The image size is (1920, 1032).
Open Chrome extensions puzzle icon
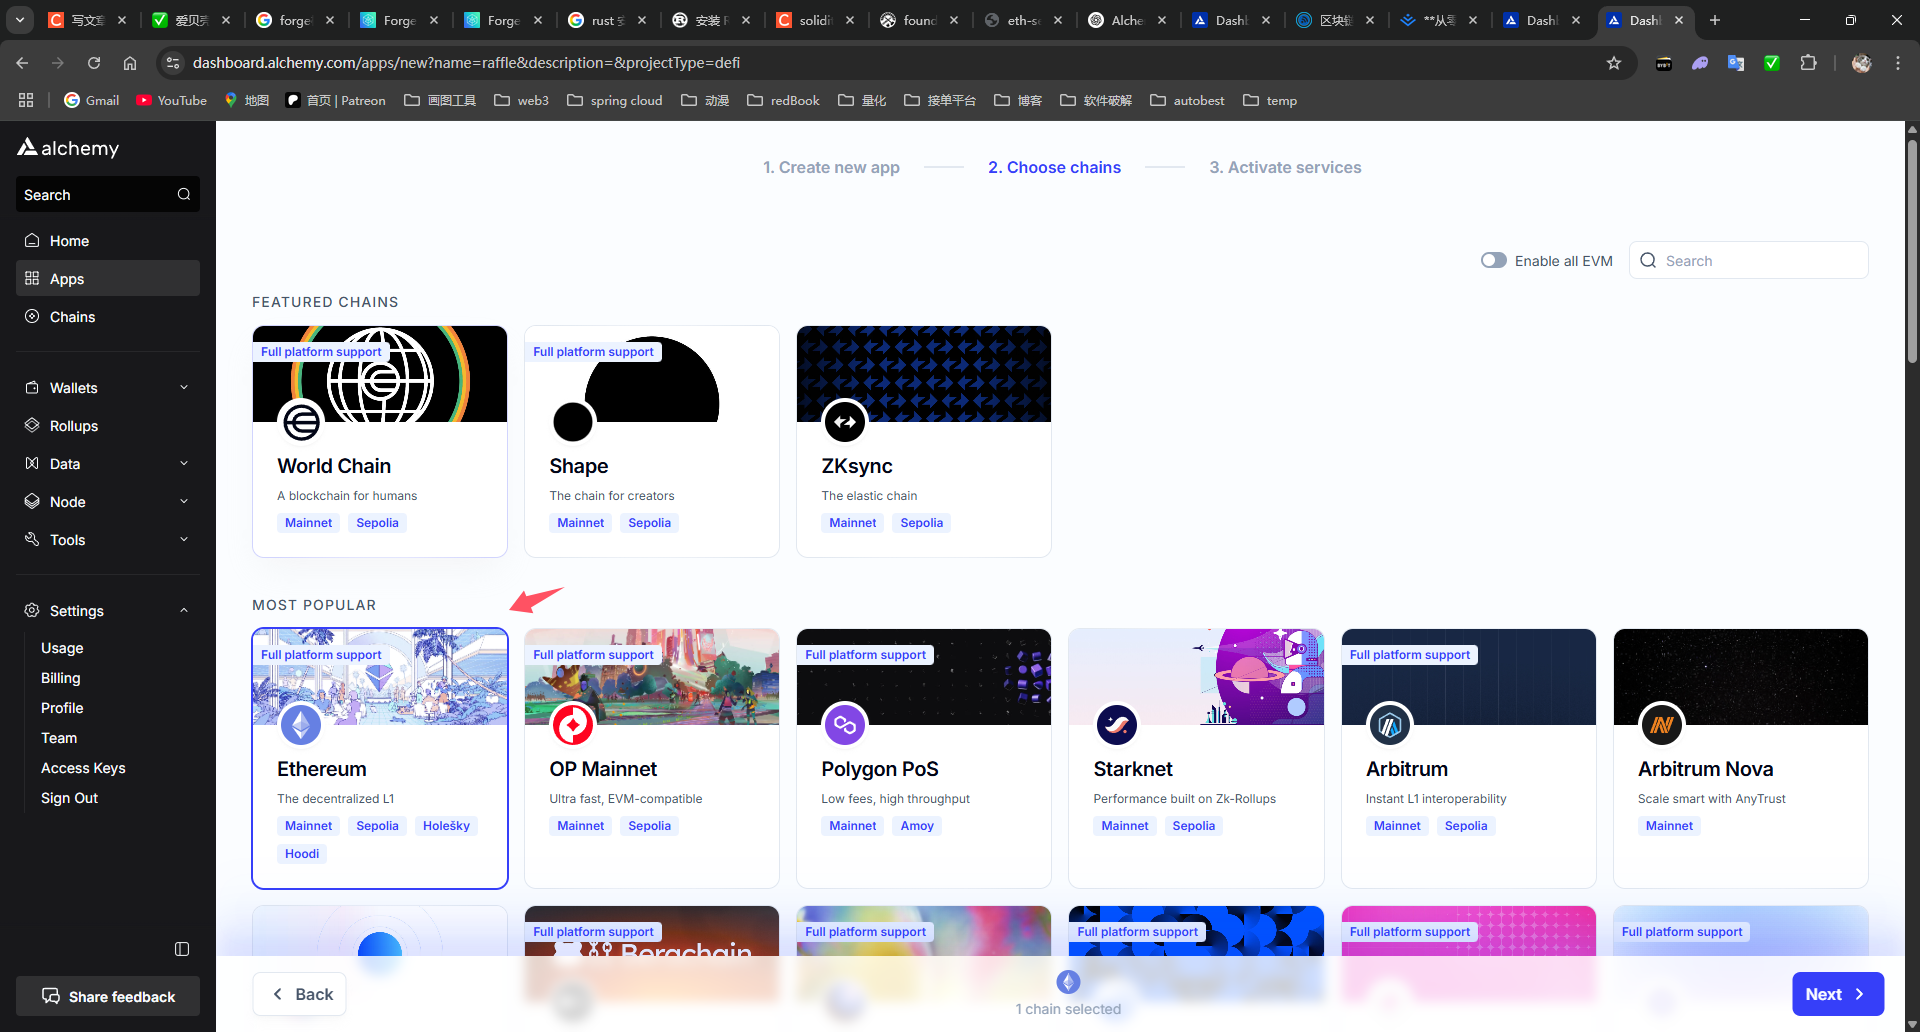point(1808,63)
